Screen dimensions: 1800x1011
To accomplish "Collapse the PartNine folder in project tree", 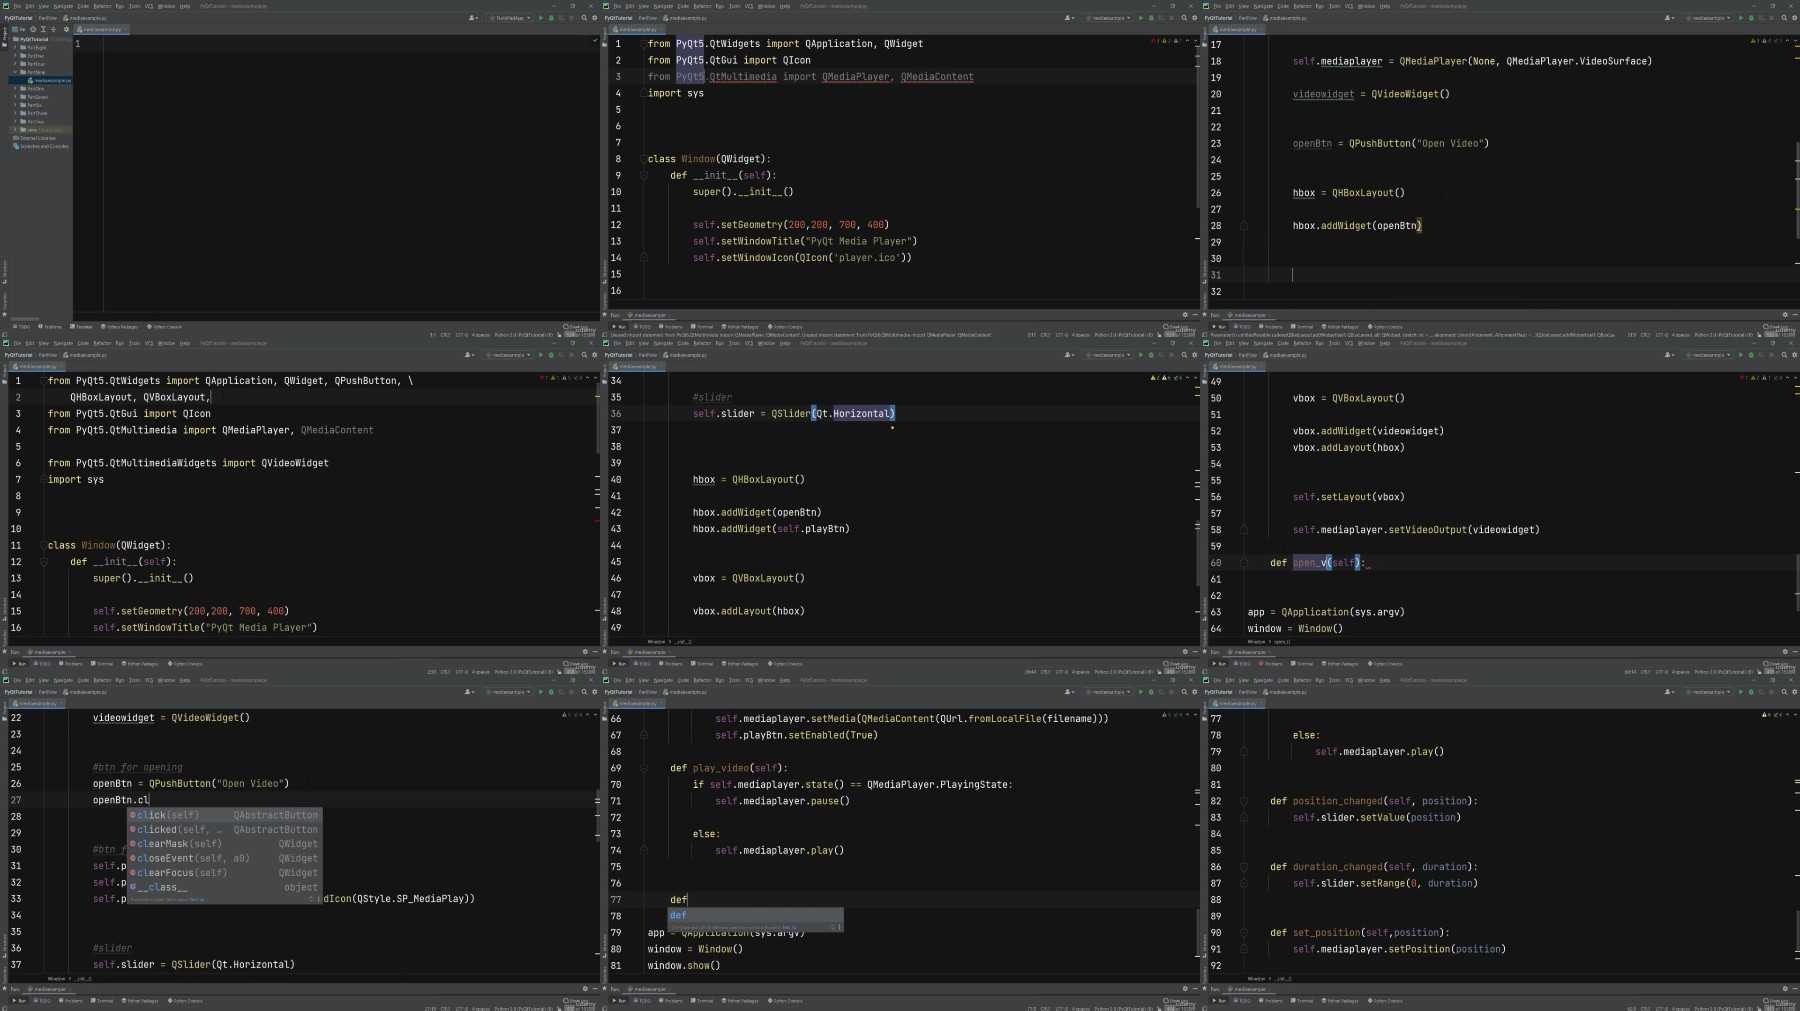I will (15, 72).
